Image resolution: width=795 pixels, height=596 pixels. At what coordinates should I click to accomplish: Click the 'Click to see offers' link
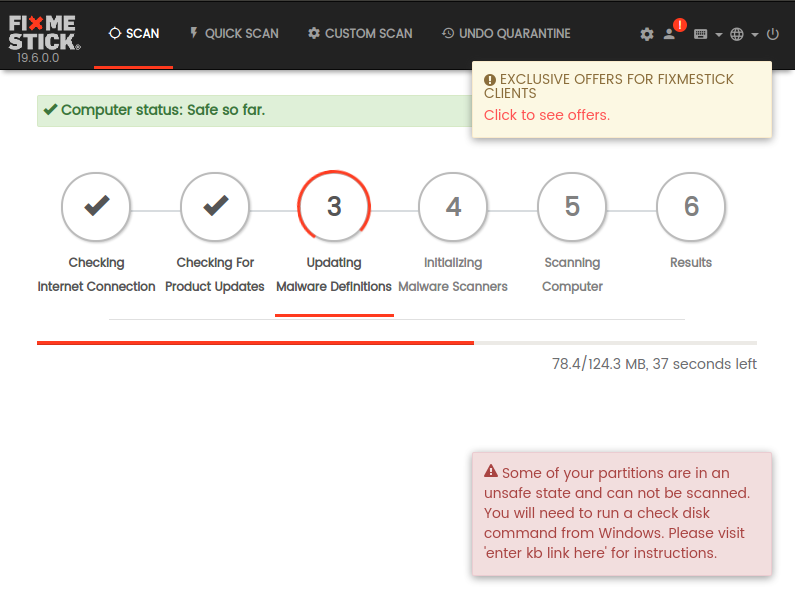[x=546, y=115]
